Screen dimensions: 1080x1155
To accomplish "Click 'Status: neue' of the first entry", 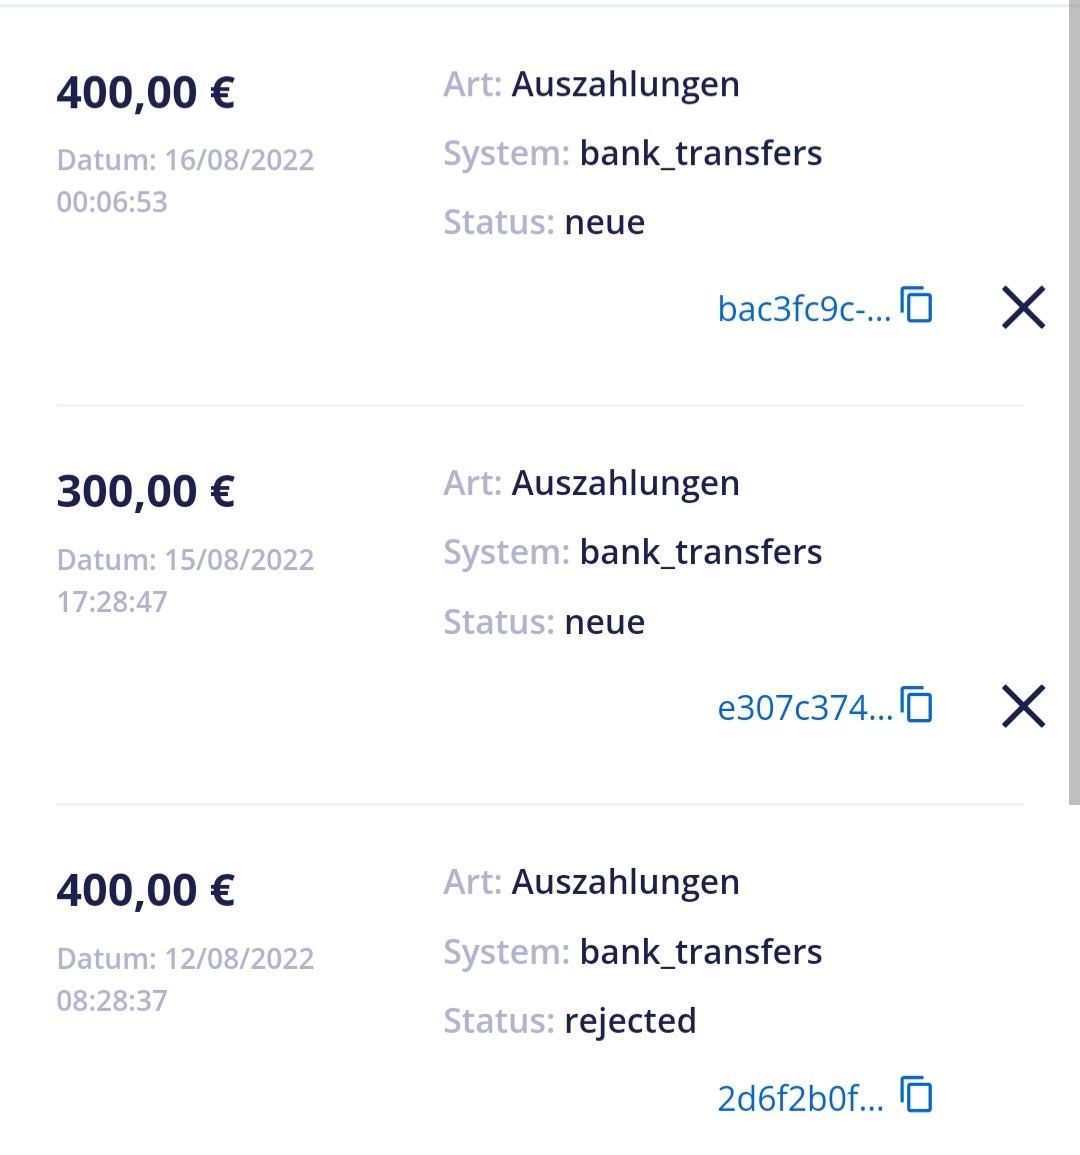I will point(544,222).
